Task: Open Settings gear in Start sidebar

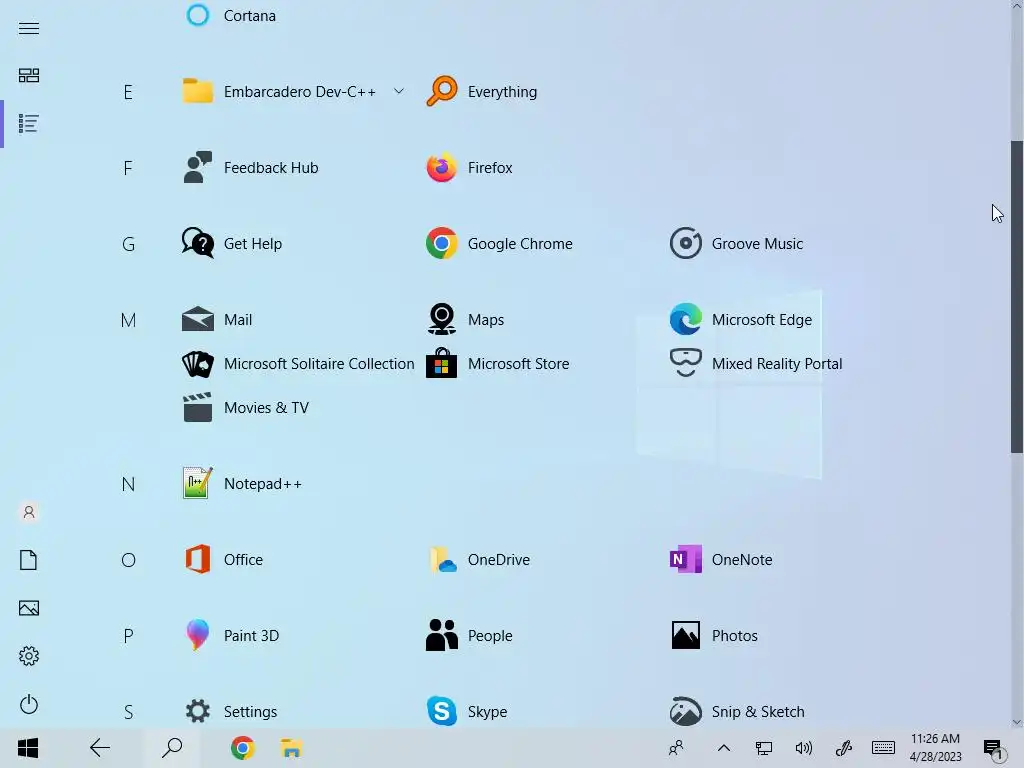Action: [29, 656]
